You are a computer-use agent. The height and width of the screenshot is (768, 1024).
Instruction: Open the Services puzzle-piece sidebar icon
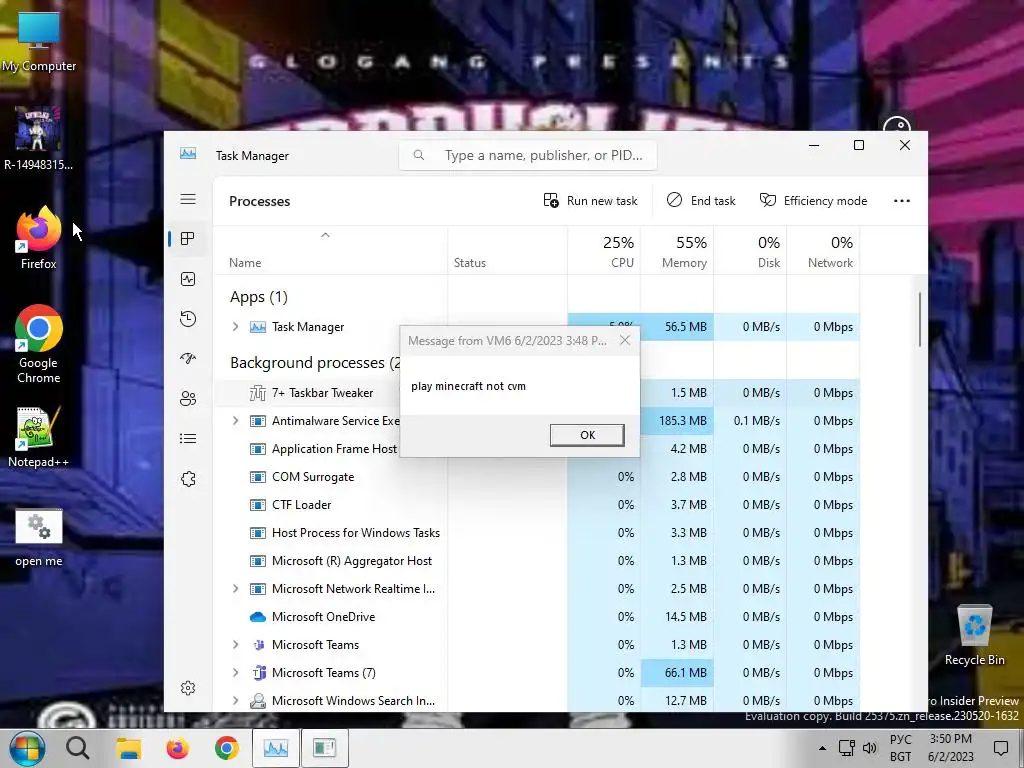pyautogui.click(x=188, y=479)
